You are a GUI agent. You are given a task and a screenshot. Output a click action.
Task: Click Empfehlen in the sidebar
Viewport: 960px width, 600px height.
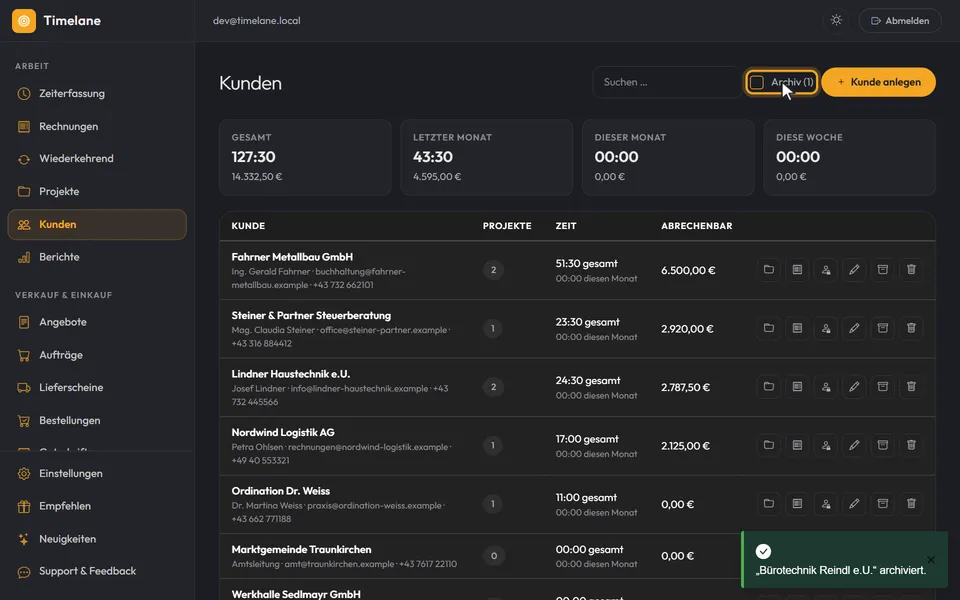tap(97, 506)
